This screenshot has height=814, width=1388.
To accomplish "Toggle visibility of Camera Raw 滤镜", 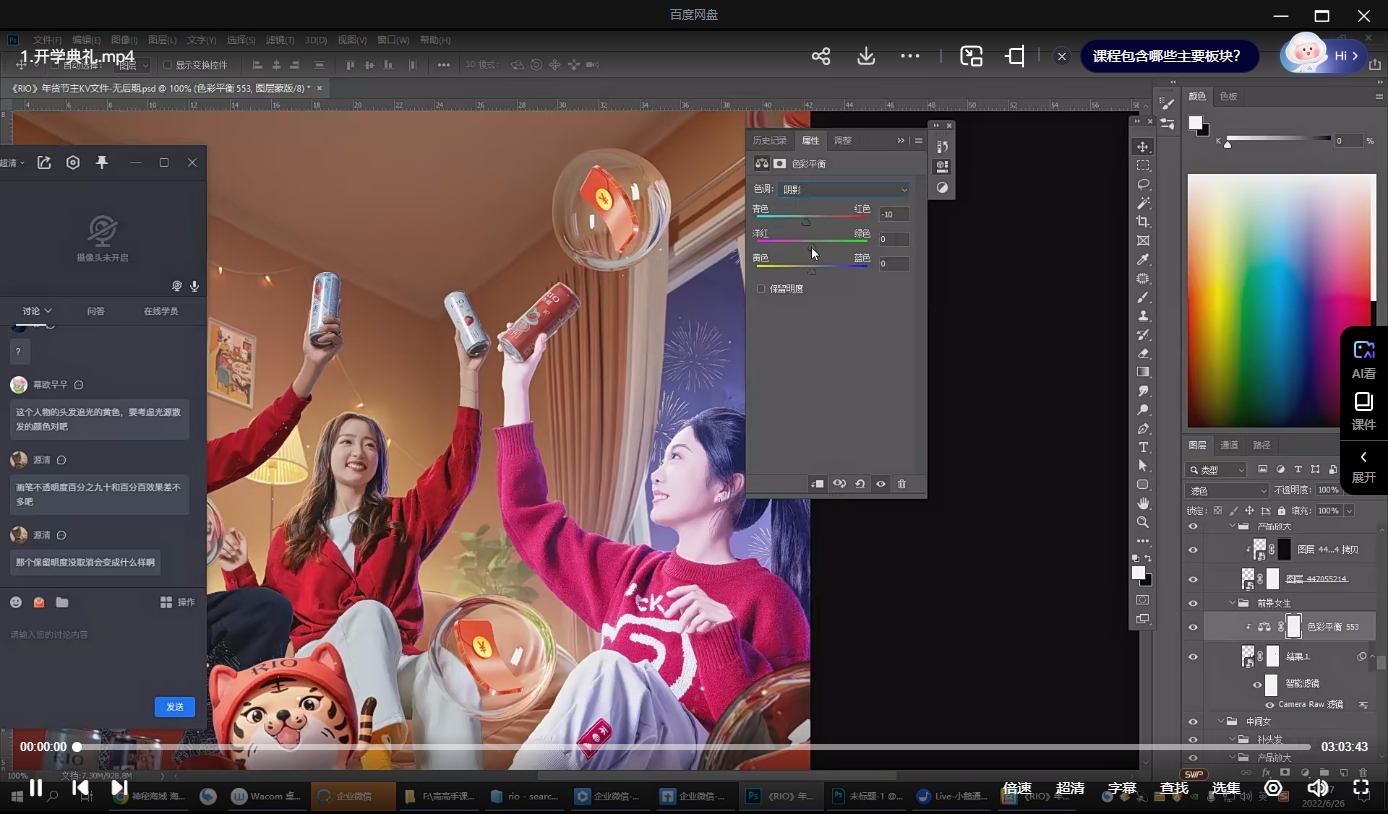I will pyautogui.click(x=1270, y=705).
